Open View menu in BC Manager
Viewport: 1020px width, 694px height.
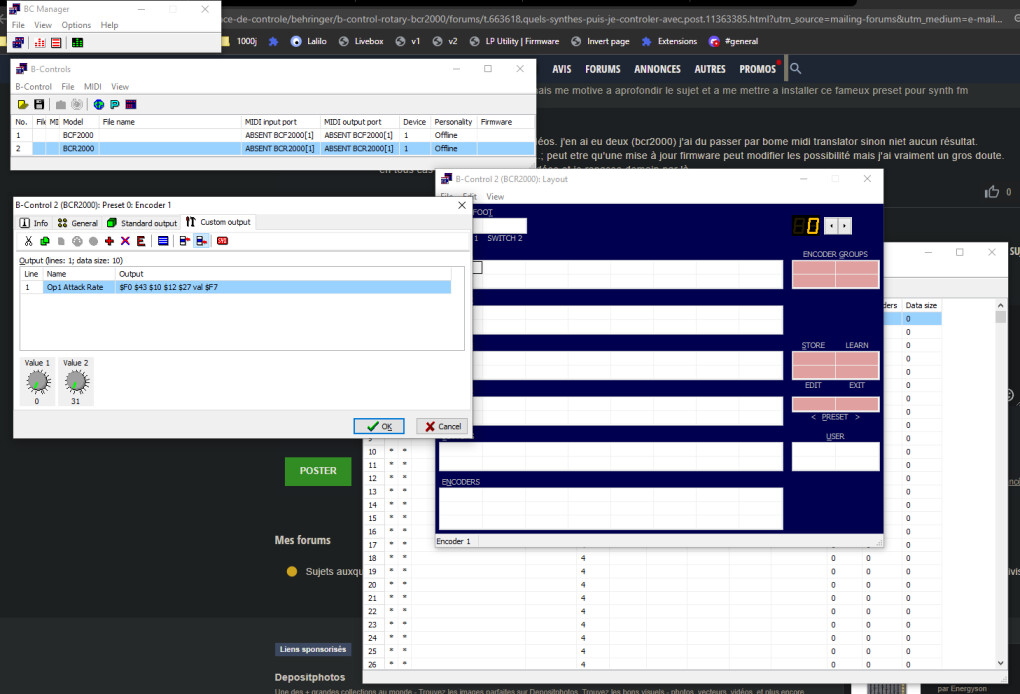click(43, 25)
